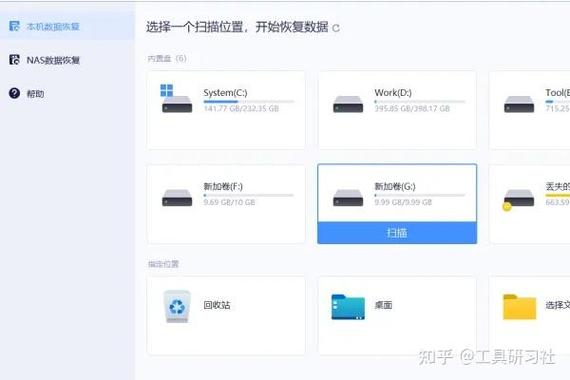Click the 扫描 button

coord(397,233)
